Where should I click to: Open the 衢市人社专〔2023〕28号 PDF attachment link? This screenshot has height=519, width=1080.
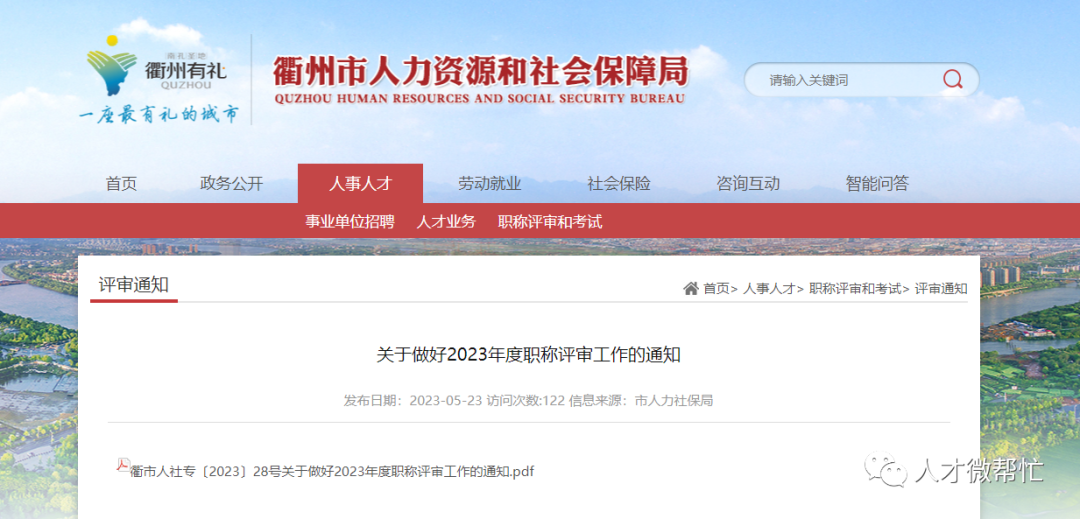[x=332, y=472]
